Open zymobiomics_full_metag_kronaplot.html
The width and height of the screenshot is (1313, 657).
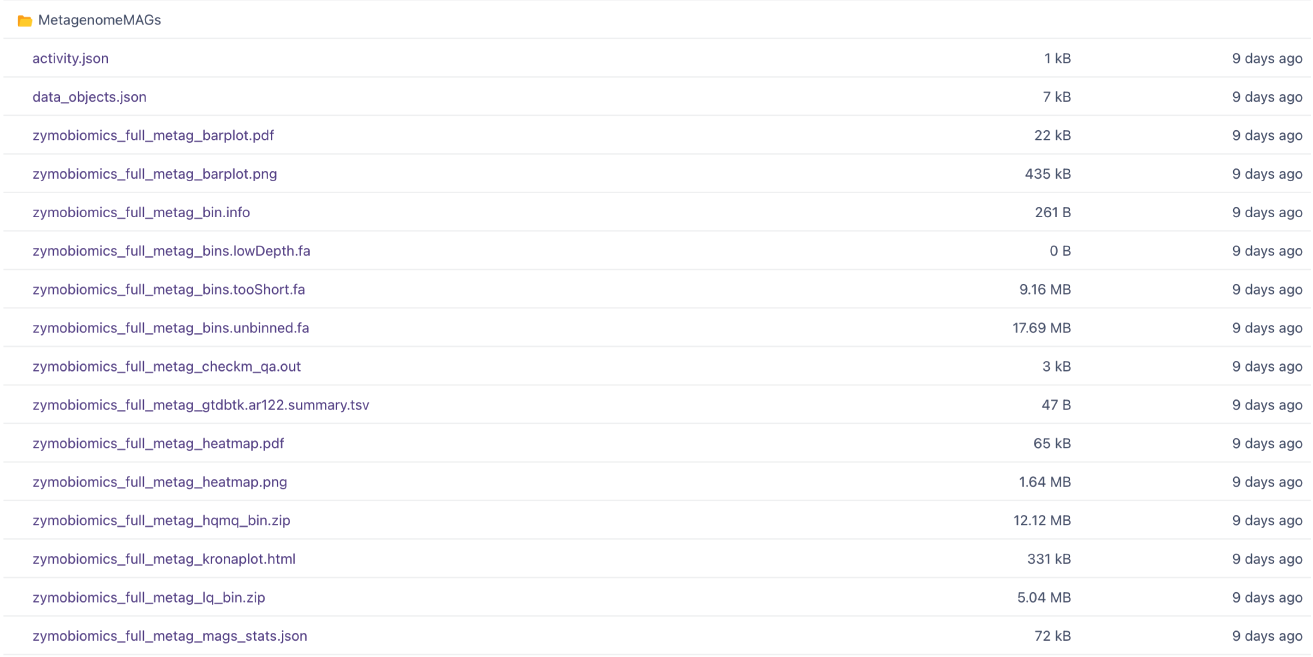tap(164, 559)
